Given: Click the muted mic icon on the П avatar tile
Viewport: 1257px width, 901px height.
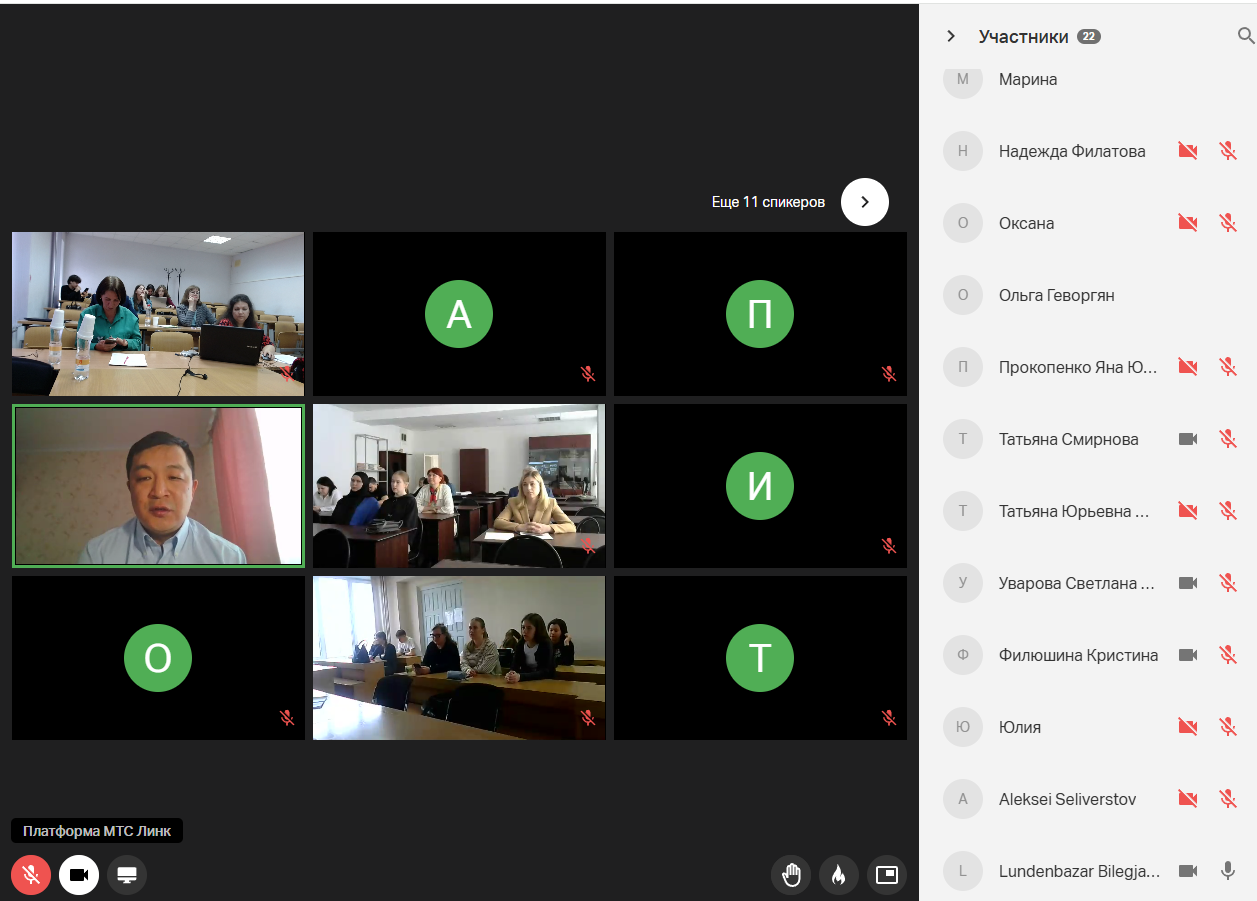Looking at the screenshot, I should [x=889, y=374].
